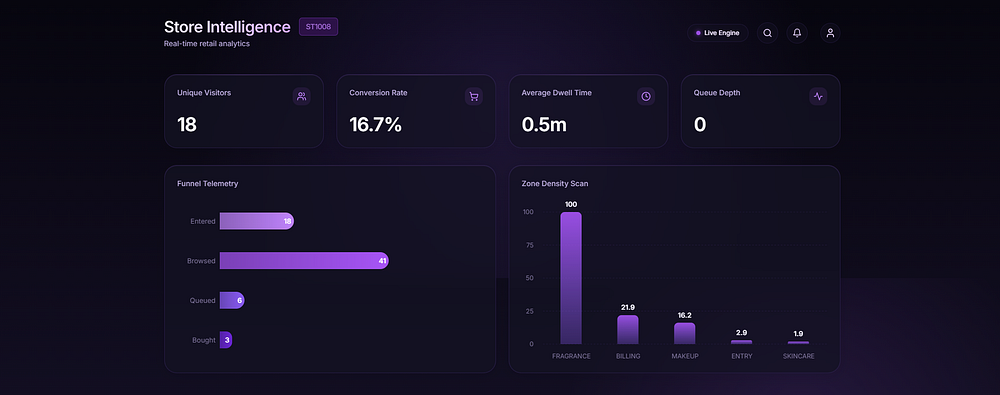1000x395 pixels.
Task: Click the BILLING bar in Zone Density
Action: pos(628,330)
